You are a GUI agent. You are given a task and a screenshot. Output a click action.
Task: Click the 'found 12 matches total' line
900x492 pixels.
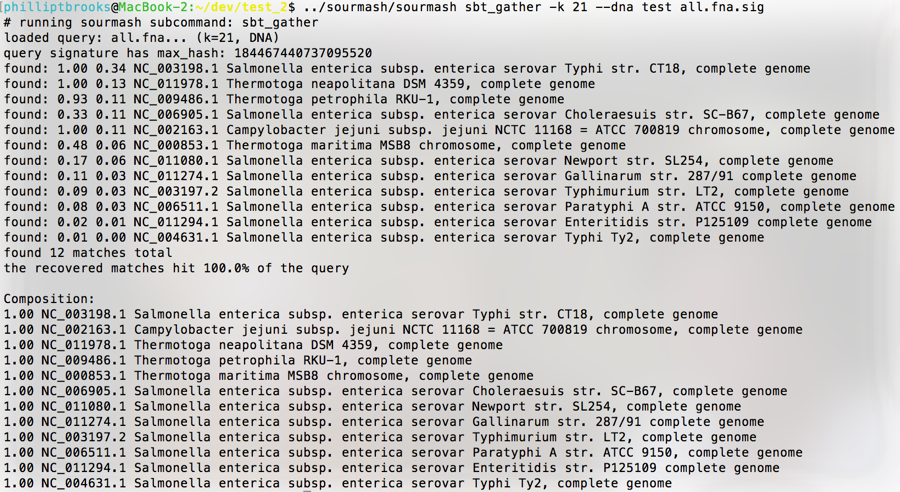tap(88, 253)
